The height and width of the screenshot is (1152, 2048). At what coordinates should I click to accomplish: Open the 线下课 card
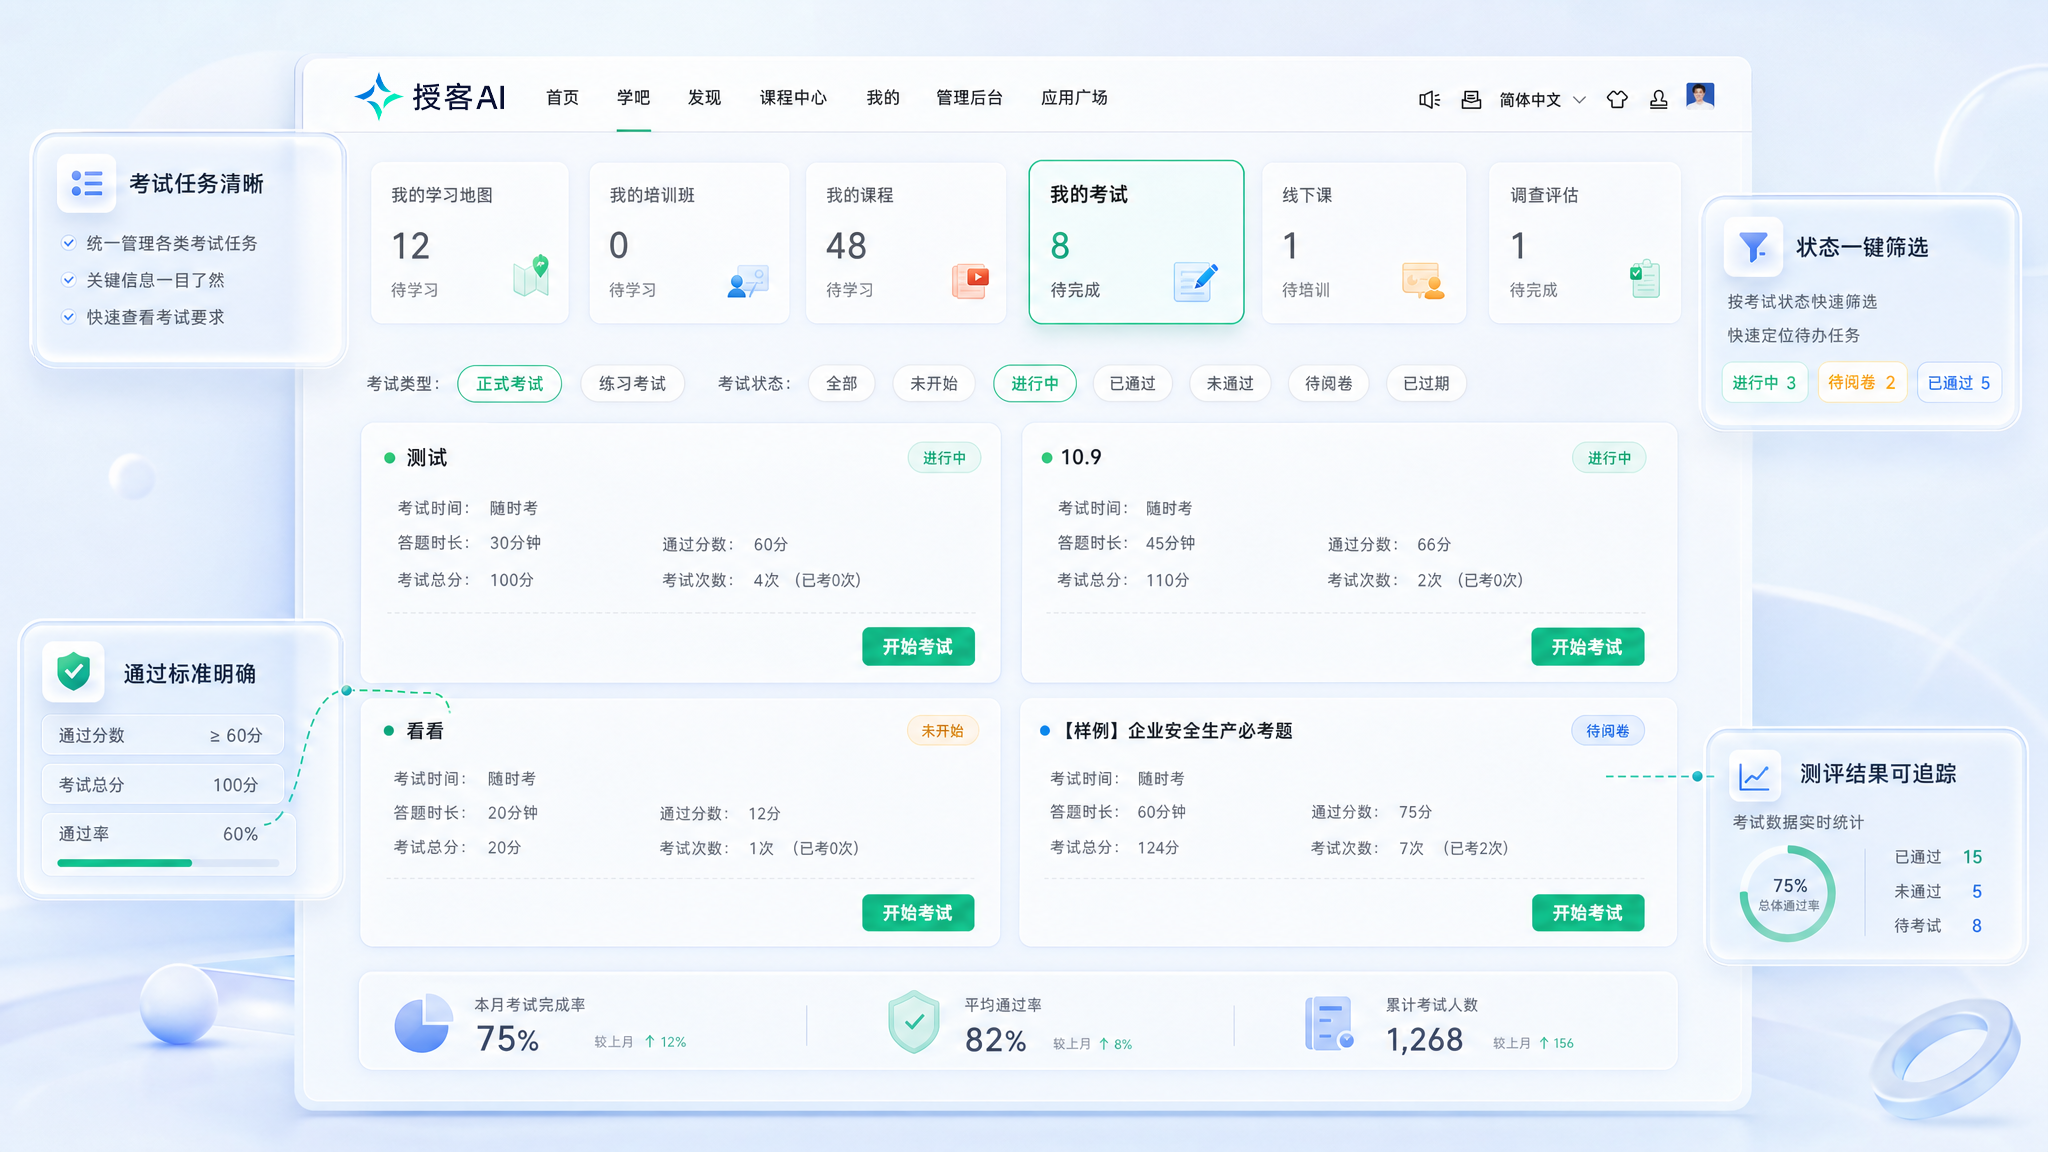[1364, 243]
